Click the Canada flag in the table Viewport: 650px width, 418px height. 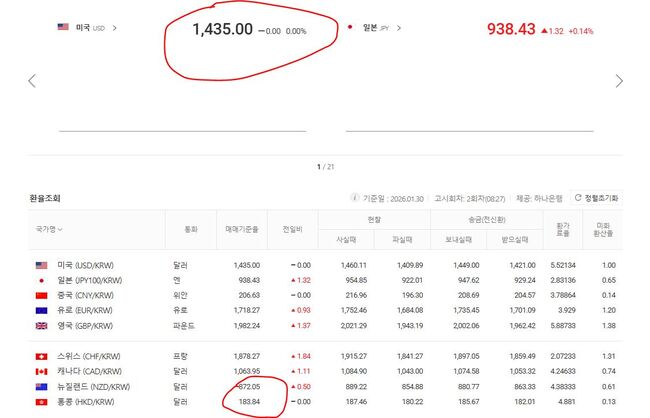click(41, 372)
